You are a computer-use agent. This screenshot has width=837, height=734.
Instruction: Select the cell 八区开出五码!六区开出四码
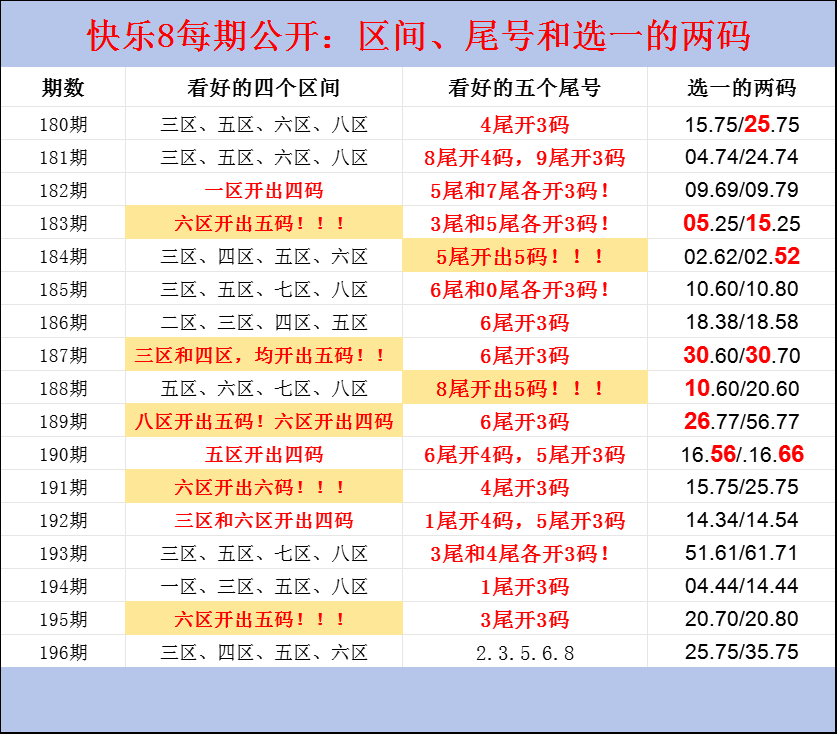pyautogui.click(x=264, y=422)
